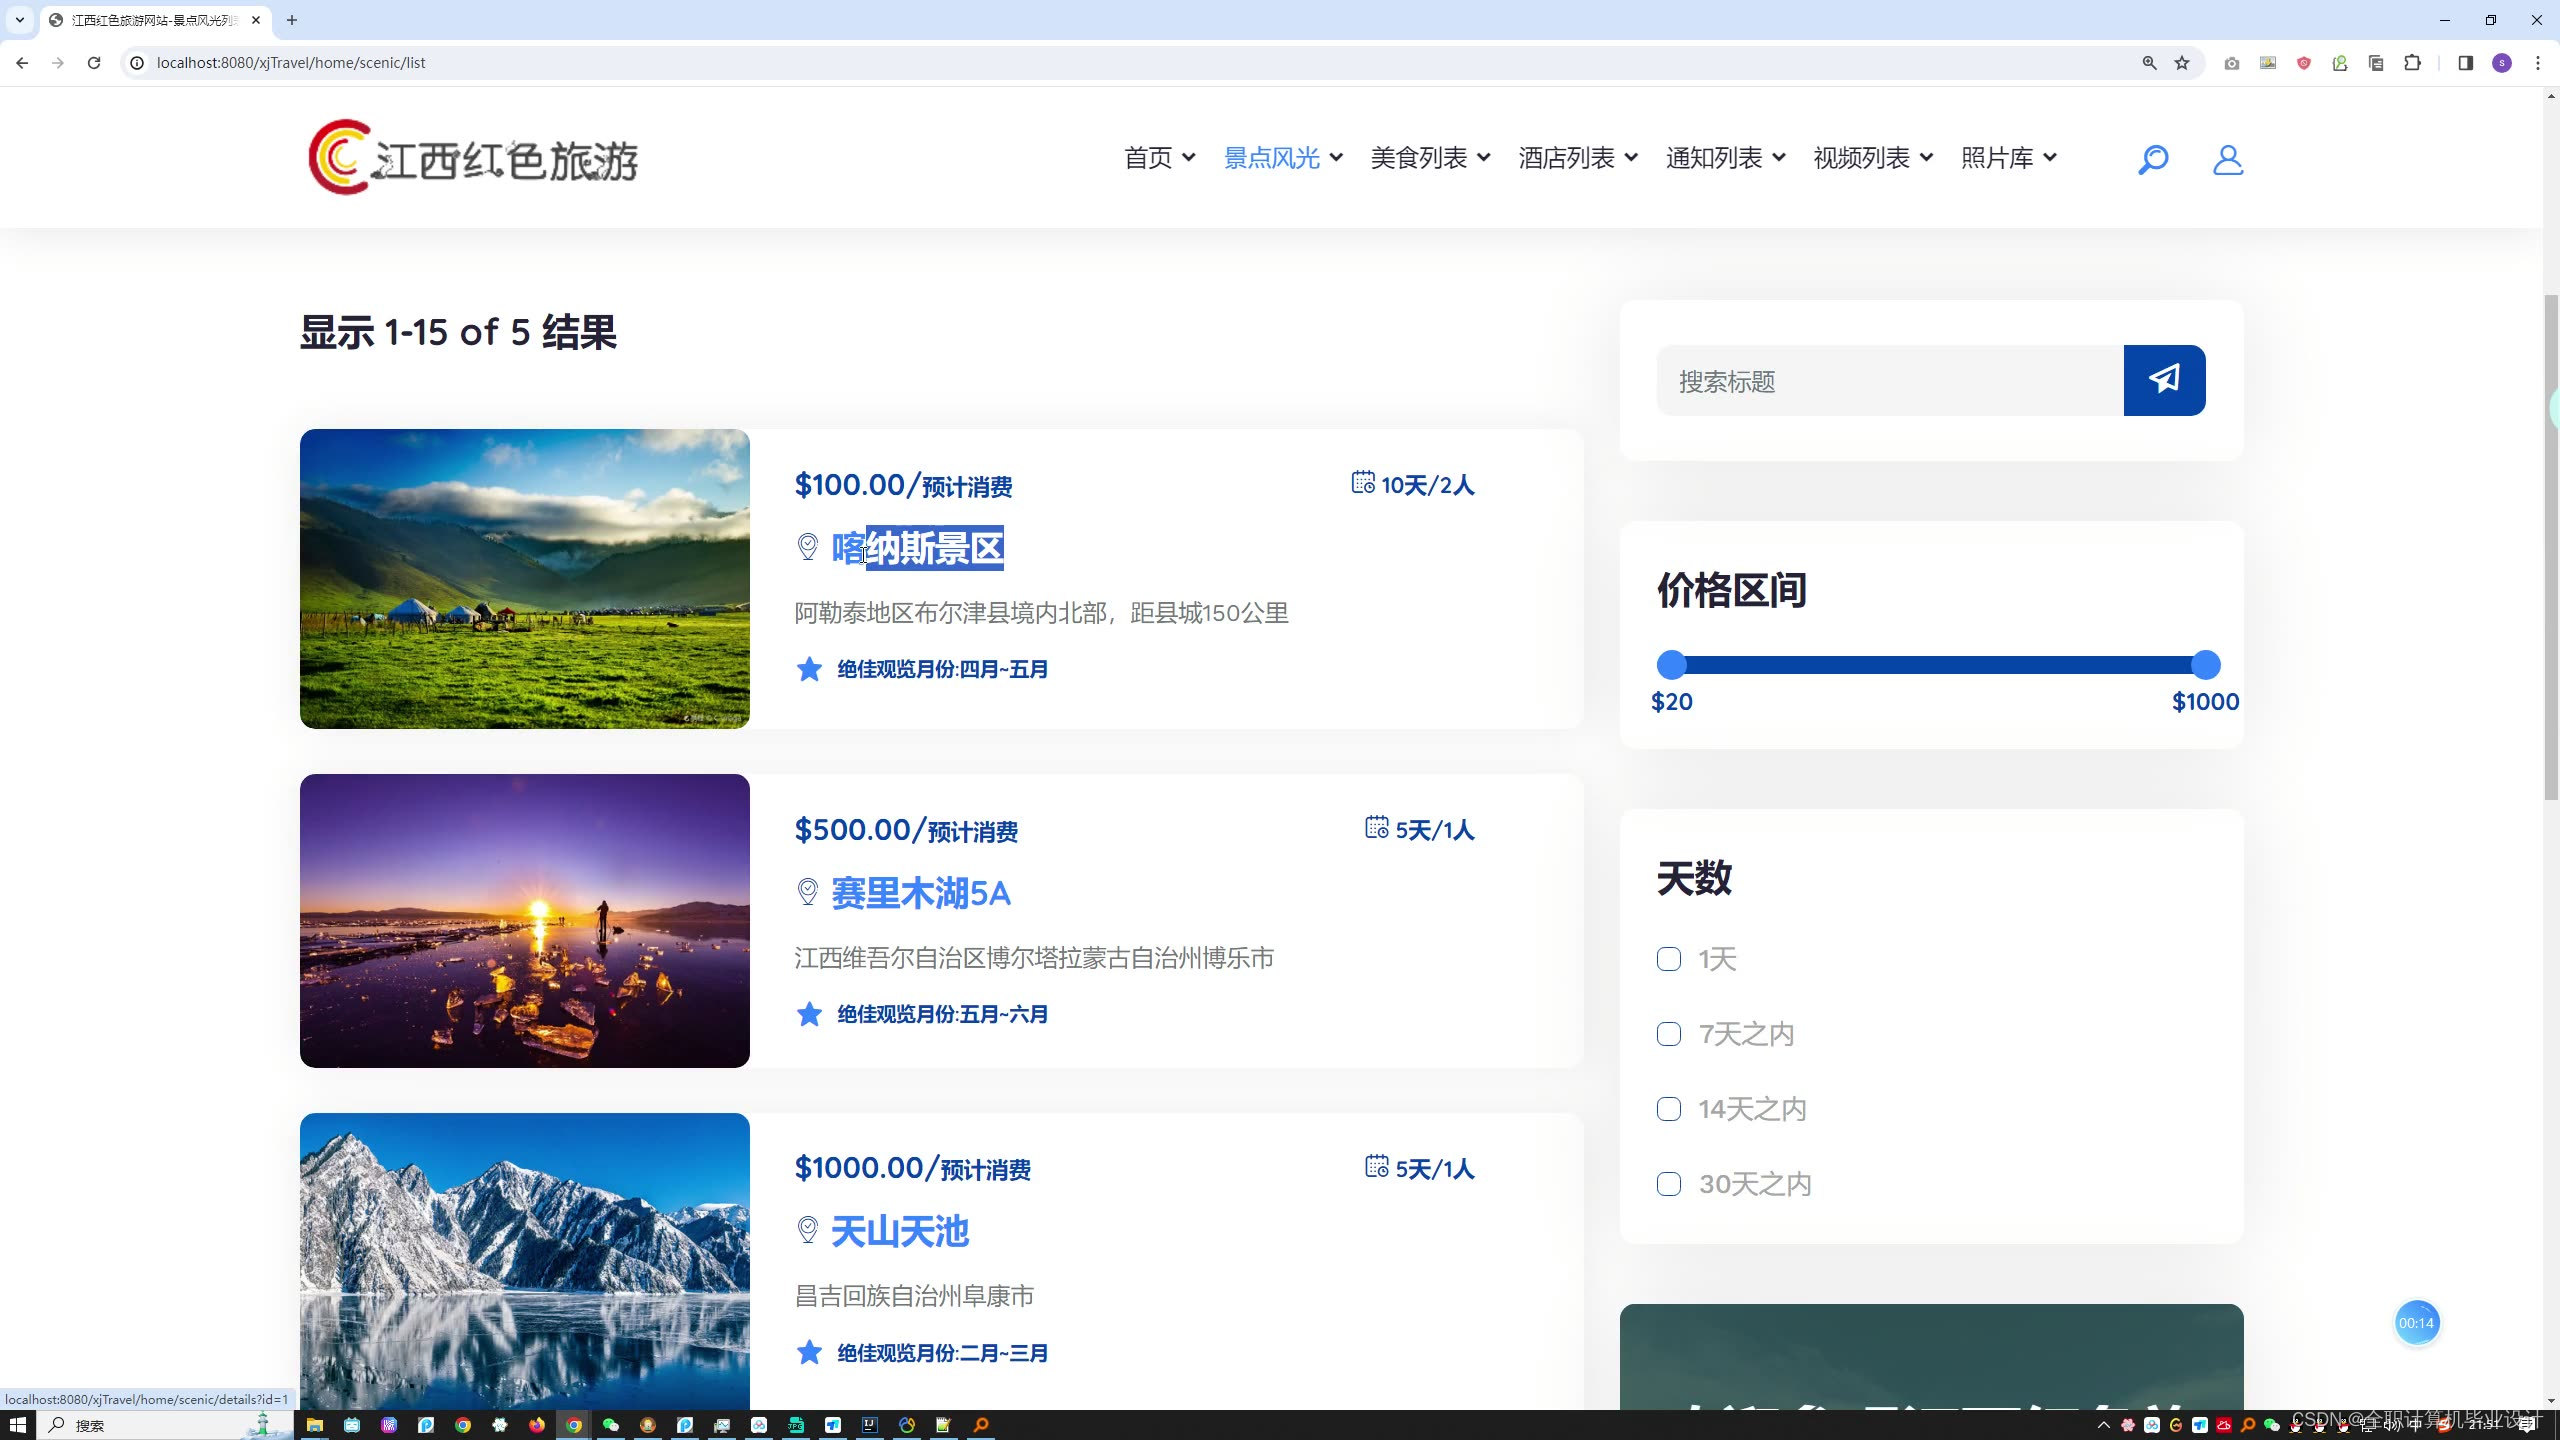Screen dimensions: 2560x1440
Task: Open the browser extensions puzzle icon
Action: pos(2412,63)
